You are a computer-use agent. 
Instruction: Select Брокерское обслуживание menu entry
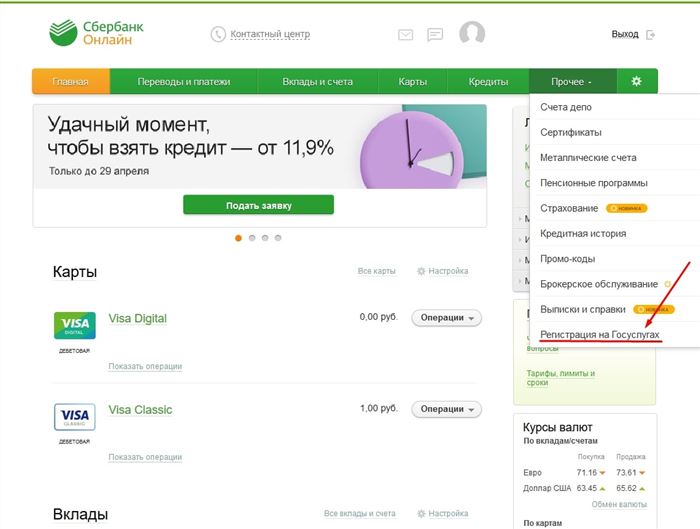click(x=614, y=284)
